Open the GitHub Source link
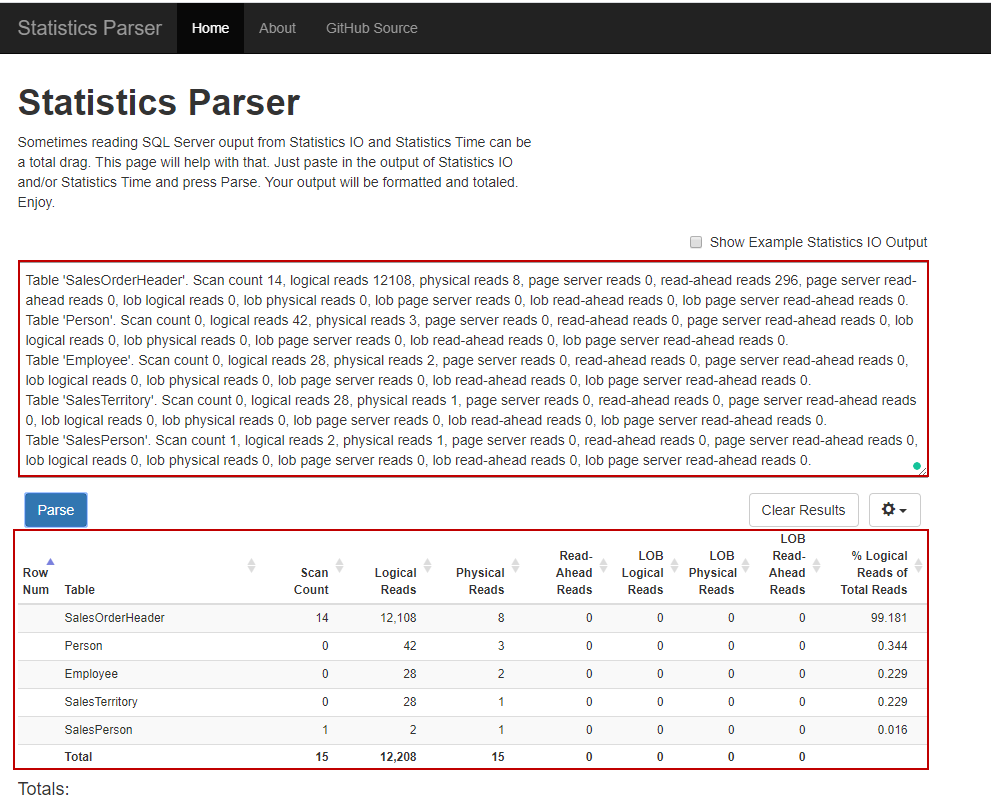This screenshot has height=808, width=991. [x=372, y=28]
